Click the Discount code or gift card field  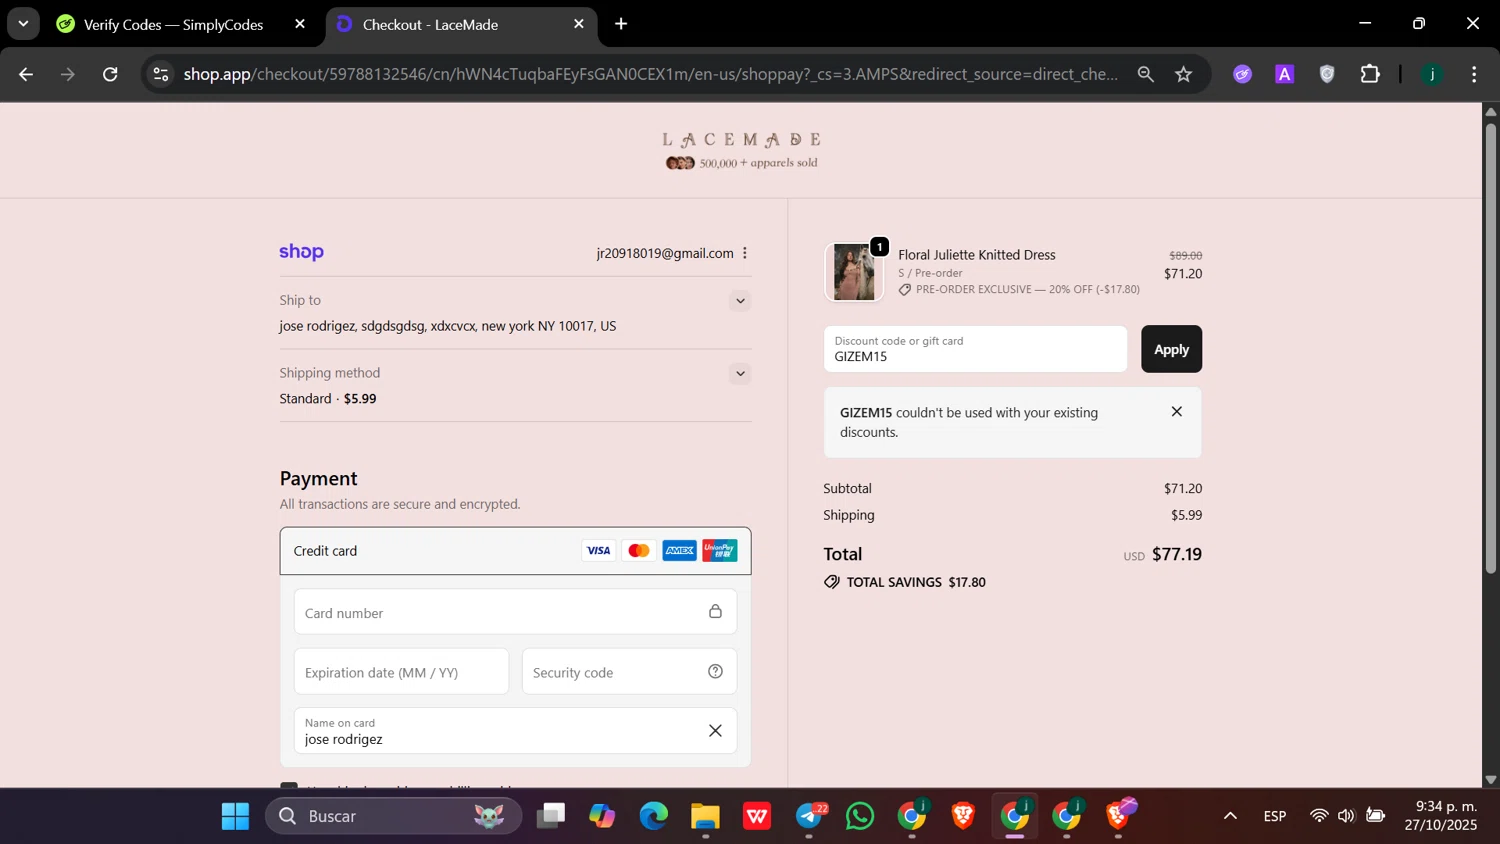[x=975, y=349]
